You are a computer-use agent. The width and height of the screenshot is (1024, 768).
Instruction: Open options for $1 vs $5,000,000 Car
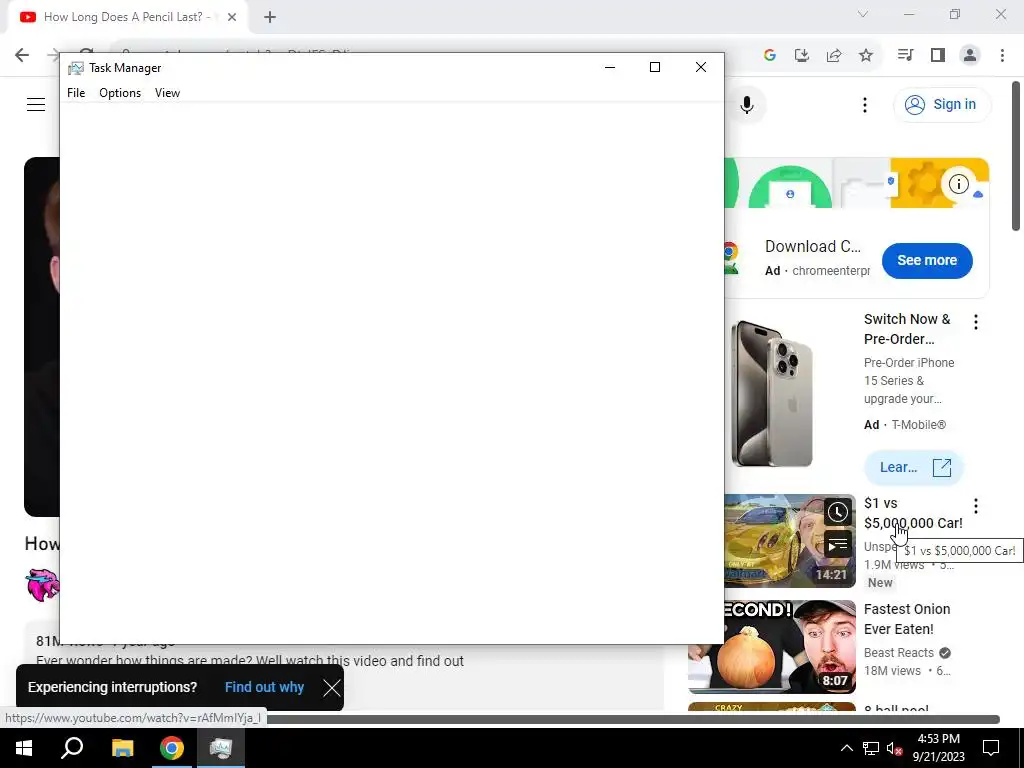tap(976, 506)
